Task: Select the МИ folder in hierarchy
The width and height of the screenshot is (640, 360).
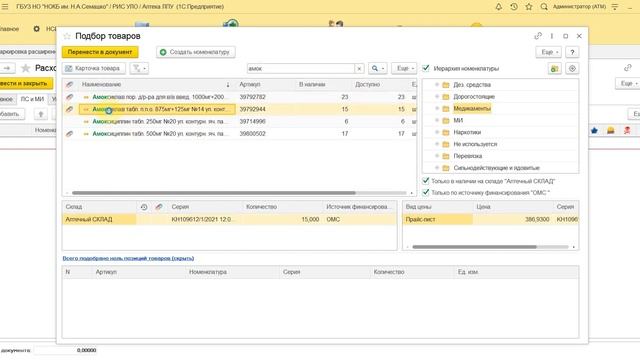Action: 458,120
